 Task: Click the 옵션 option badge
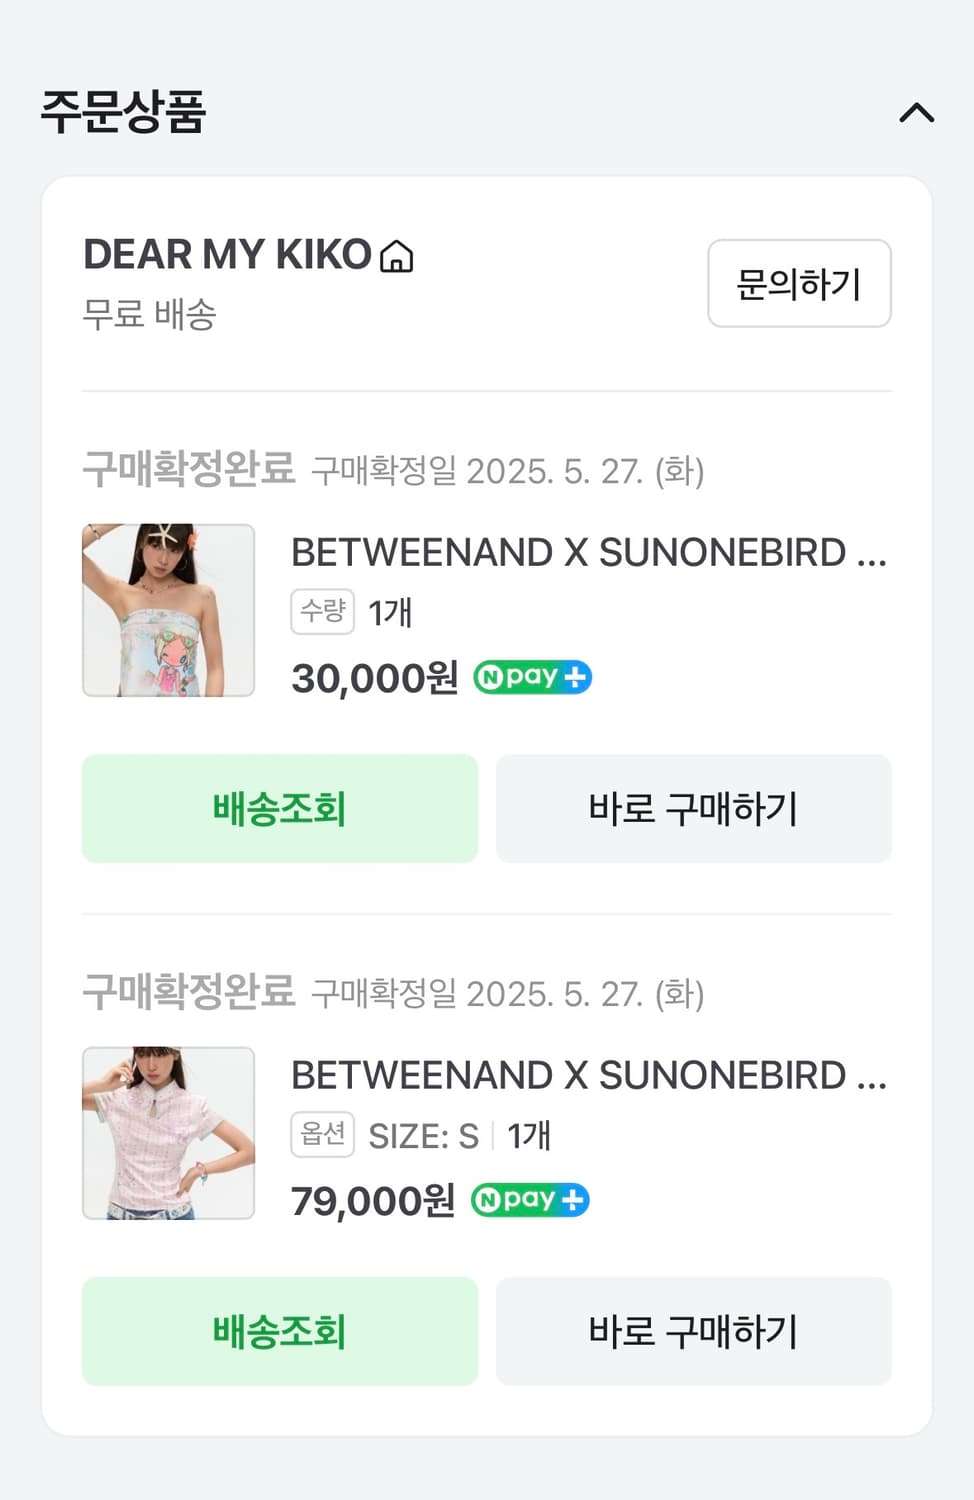click(x=322, y=1134)
